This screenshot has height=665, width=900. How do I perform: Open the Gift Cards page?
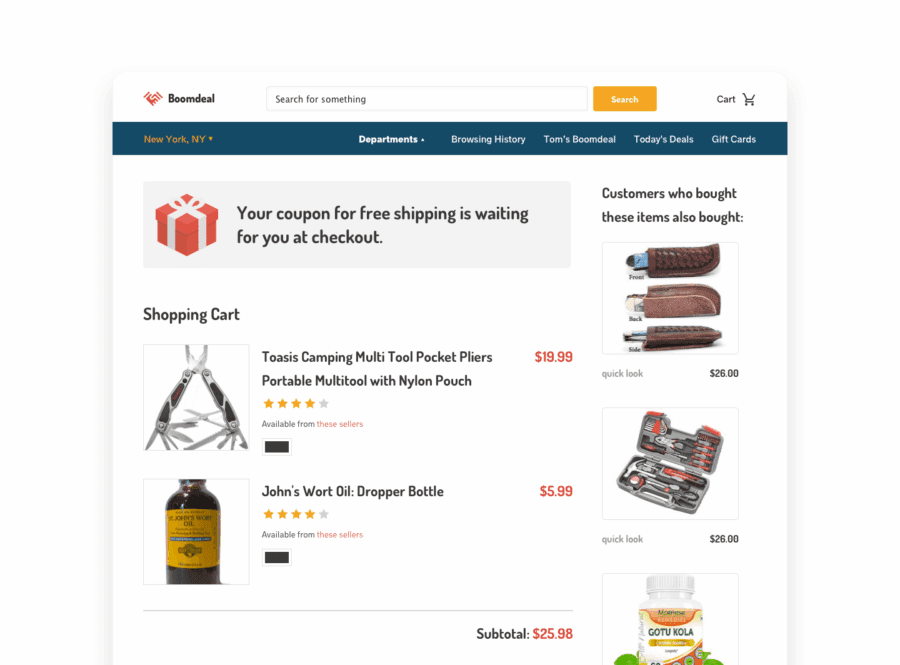734,139
